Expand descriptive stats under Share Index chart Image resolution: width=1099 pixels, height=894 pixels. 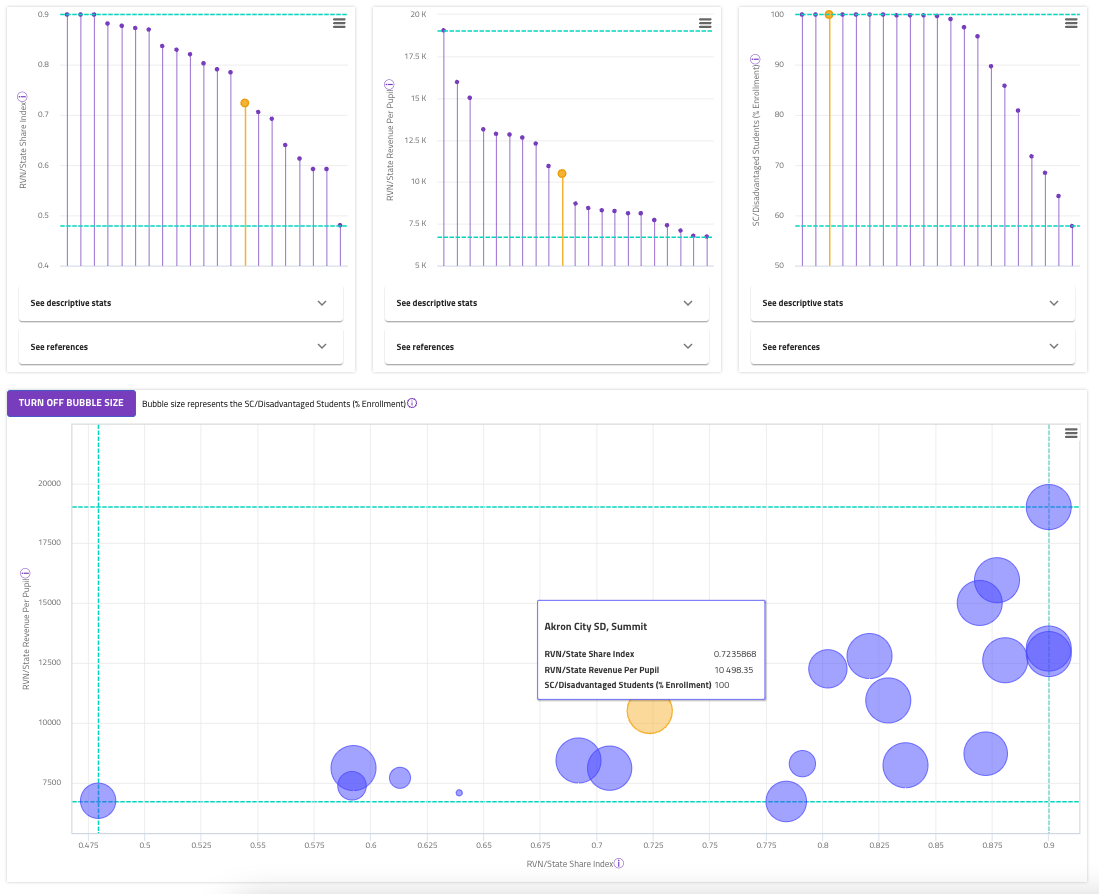[181, 303]
